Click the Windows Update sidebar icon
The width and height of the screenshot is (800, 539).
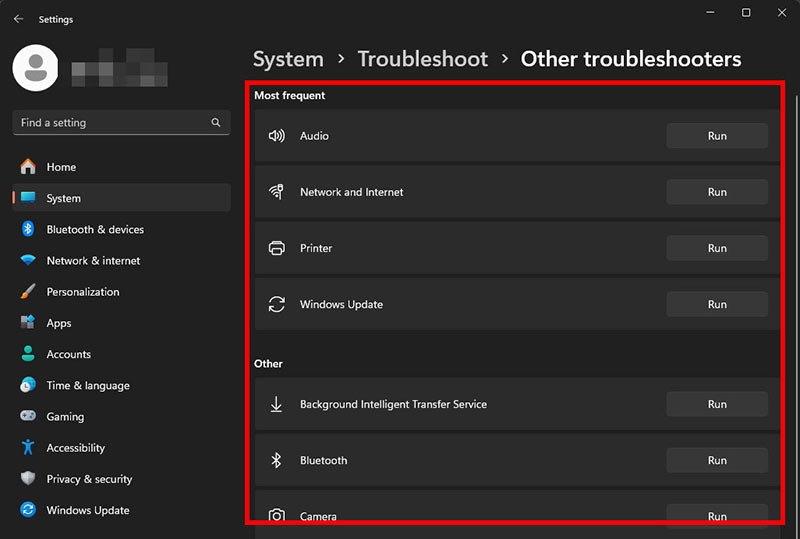point(28,509)
